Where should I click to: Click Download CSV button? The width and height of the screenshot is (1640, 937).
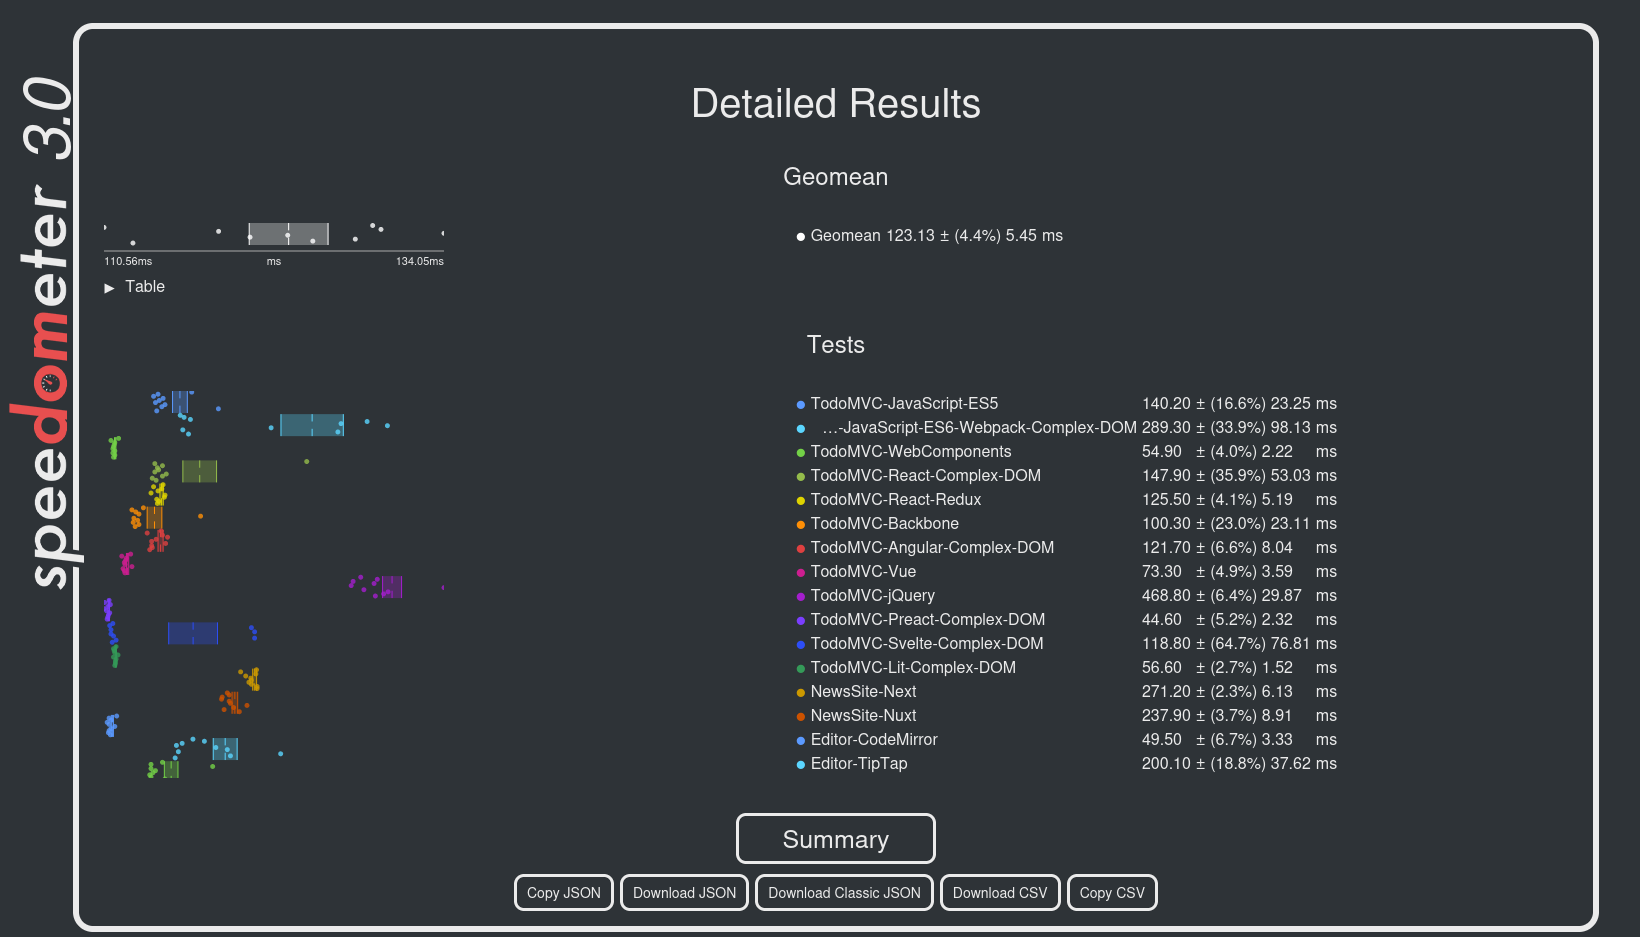[x=1000, y=893]
